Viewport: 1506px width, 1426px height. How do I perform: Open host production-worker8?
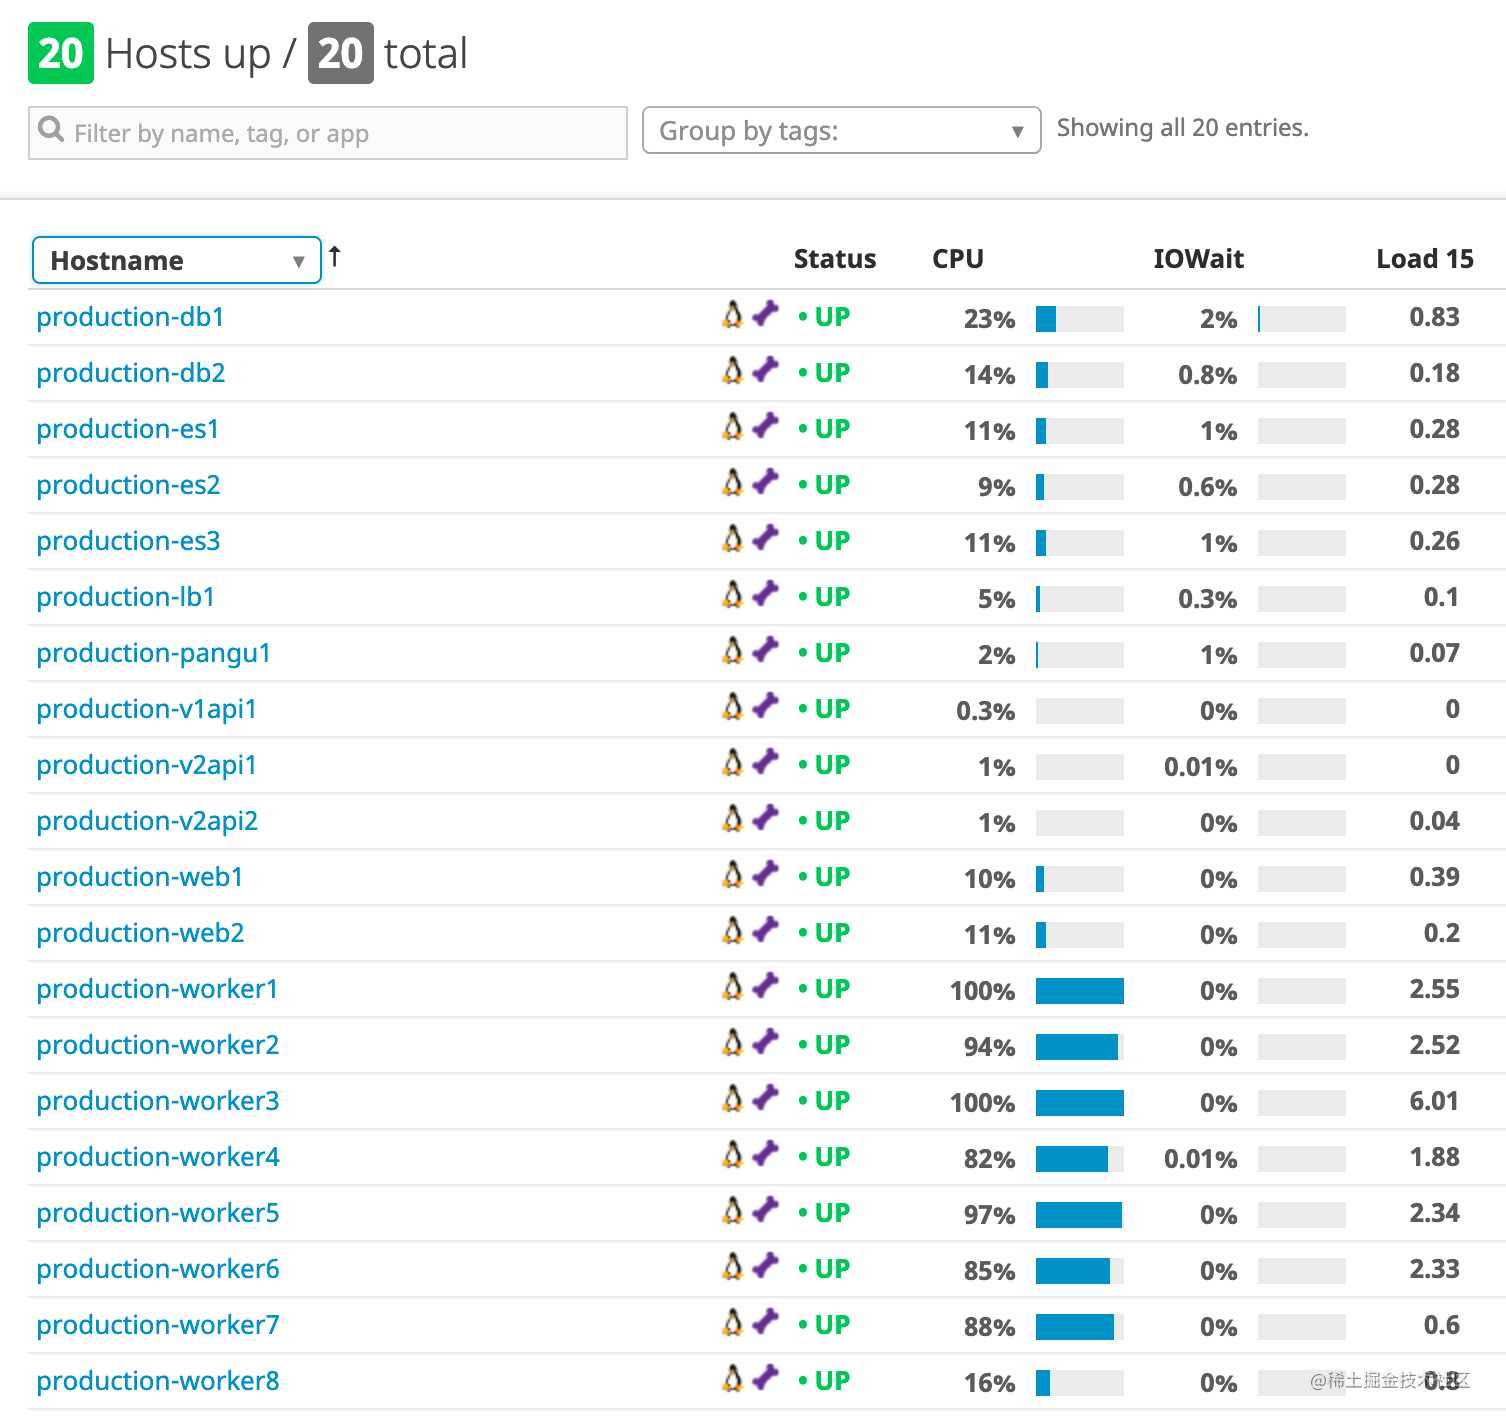tap(158, 1381)
